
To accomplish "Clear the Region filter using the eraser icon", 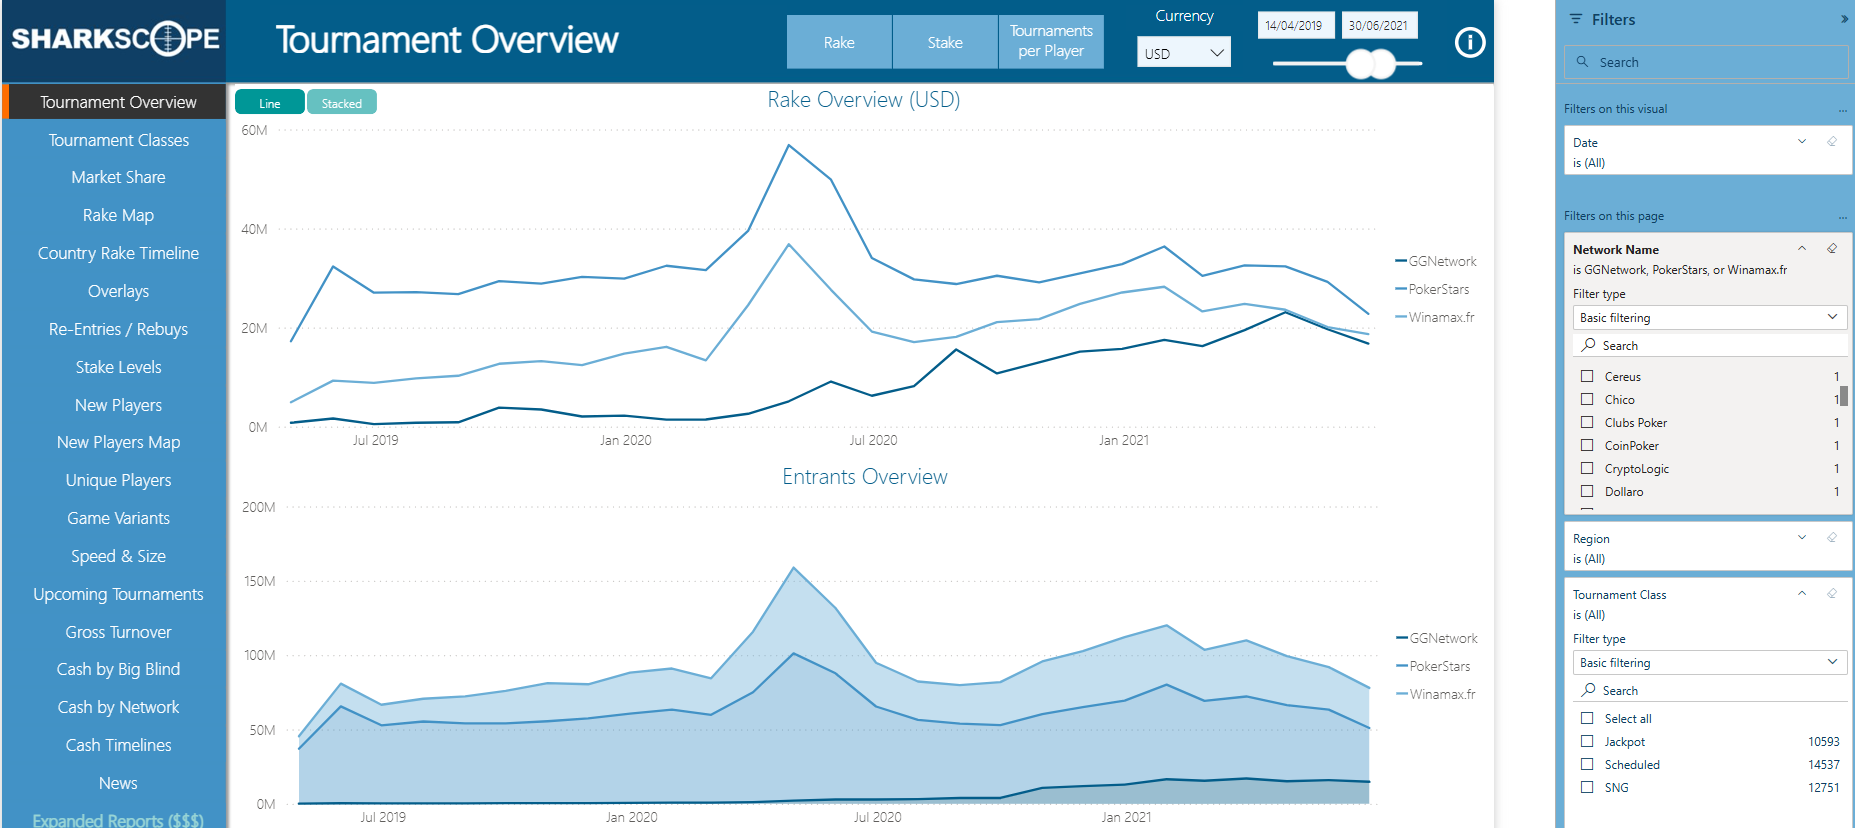I will [1831, 538].
